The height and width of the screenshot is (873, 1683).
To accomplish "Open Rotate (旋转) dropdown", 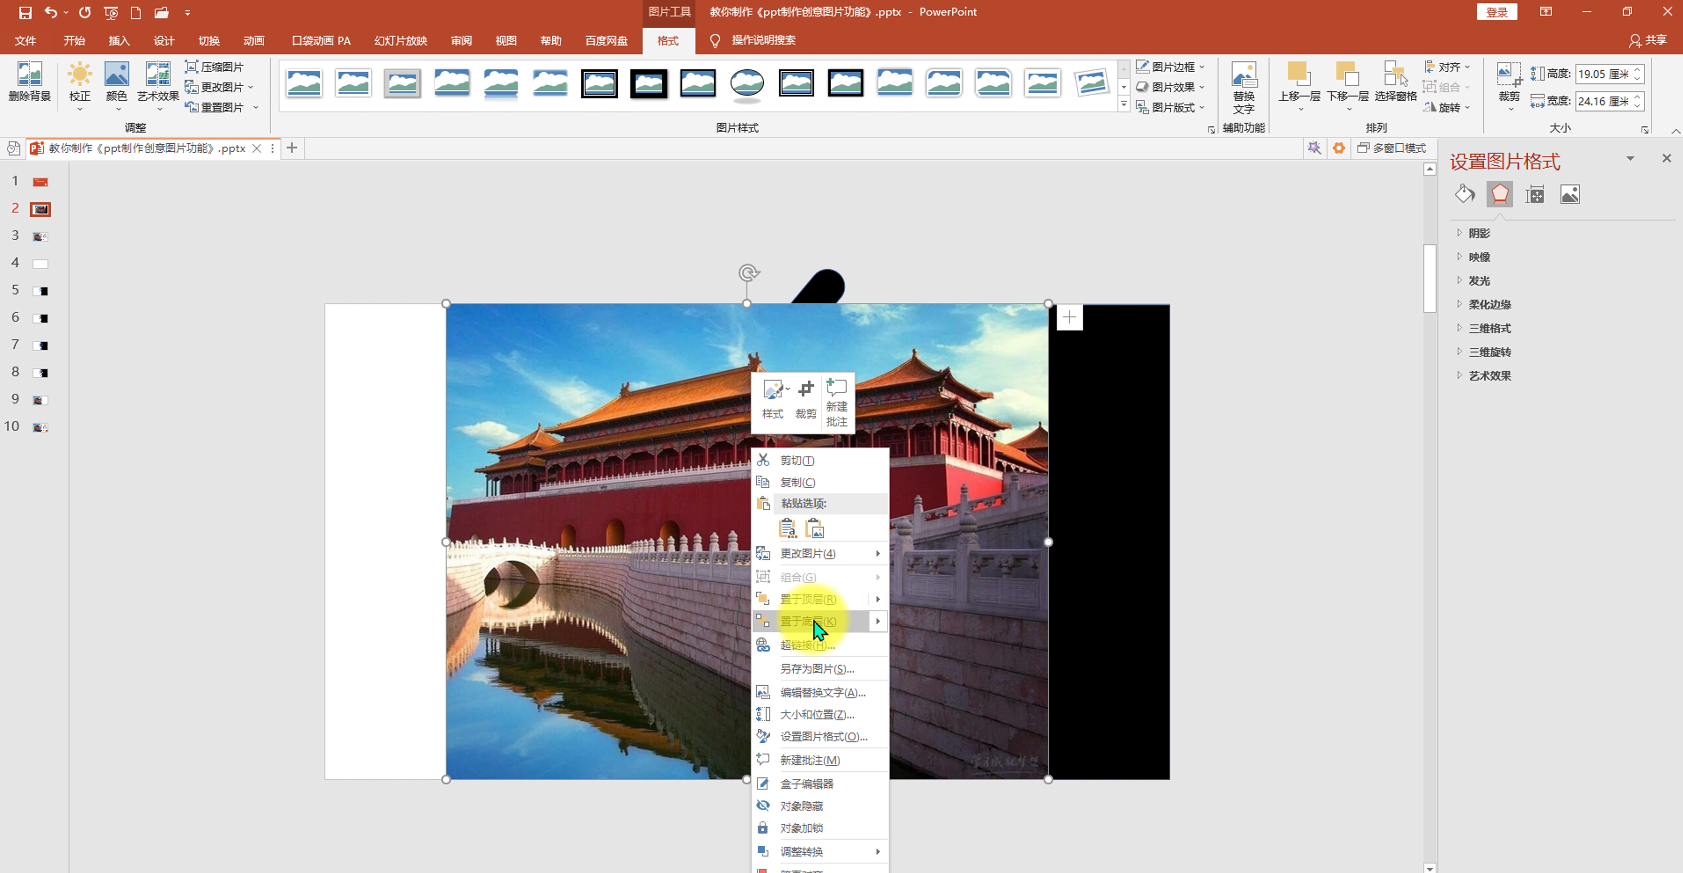I will click(1447, 107).
